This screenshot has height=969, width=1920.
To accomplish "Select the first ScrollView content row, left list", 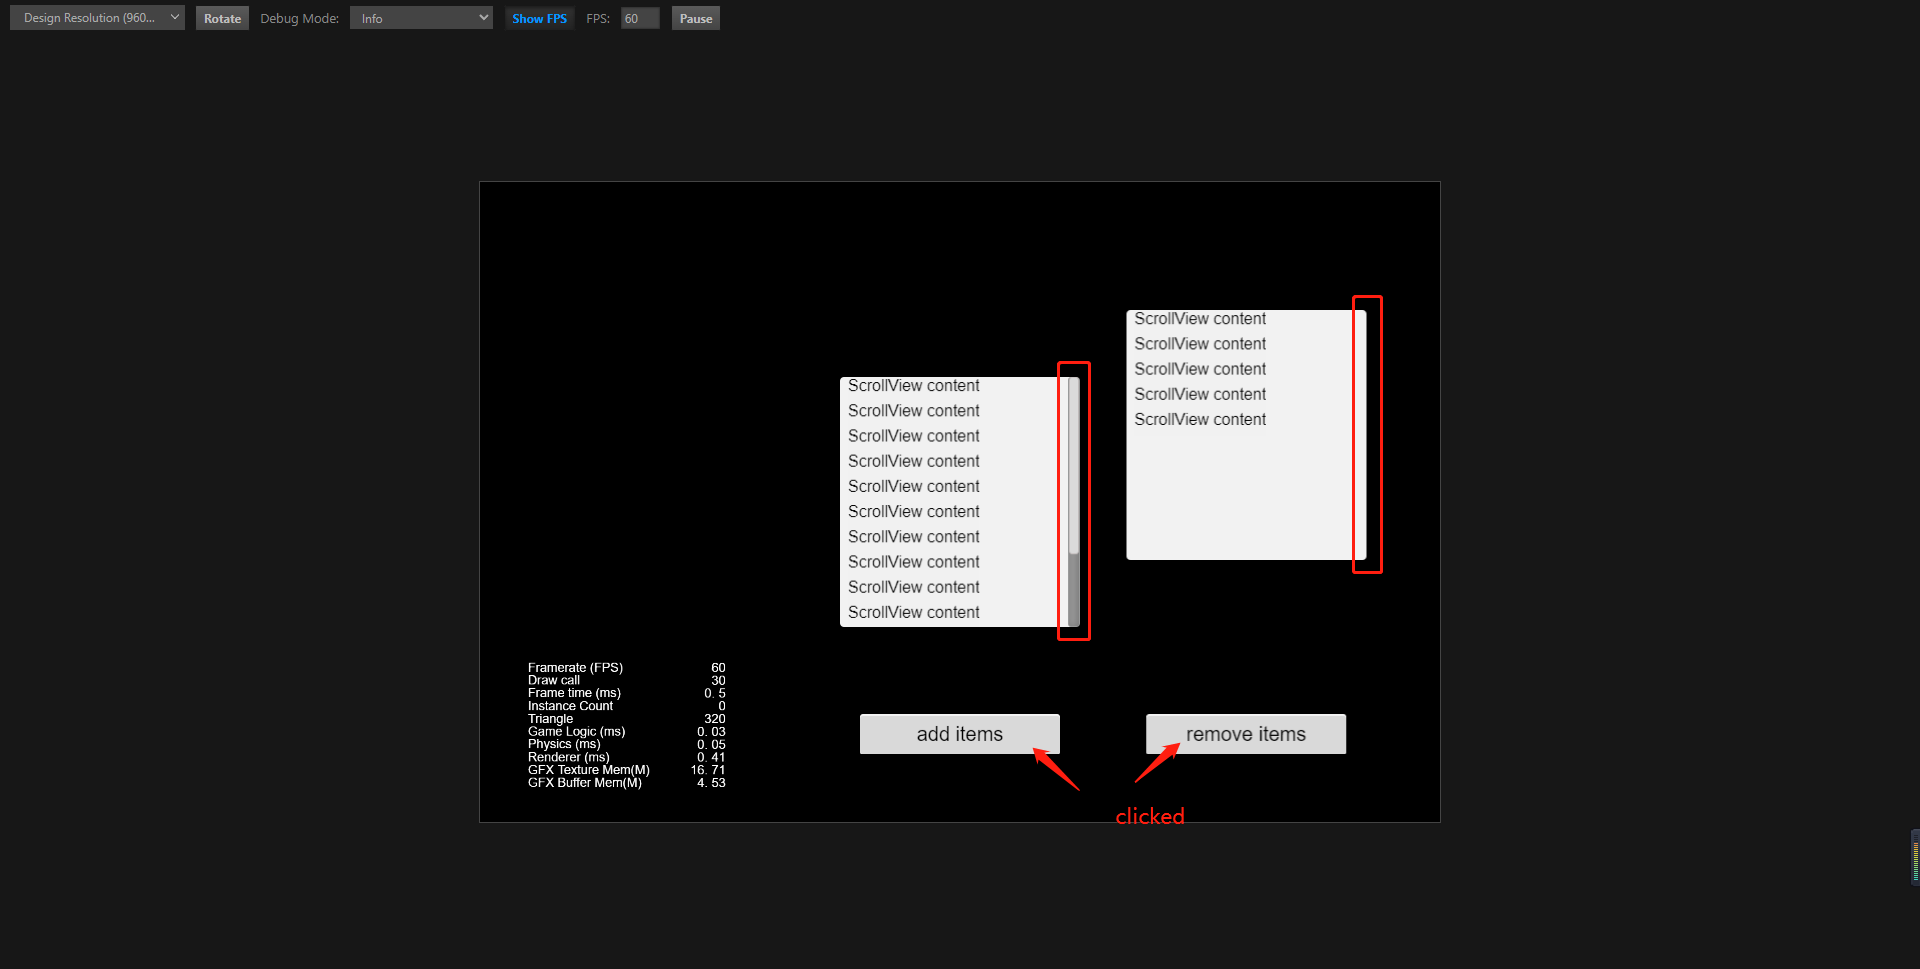I will (x=913, y=385).
